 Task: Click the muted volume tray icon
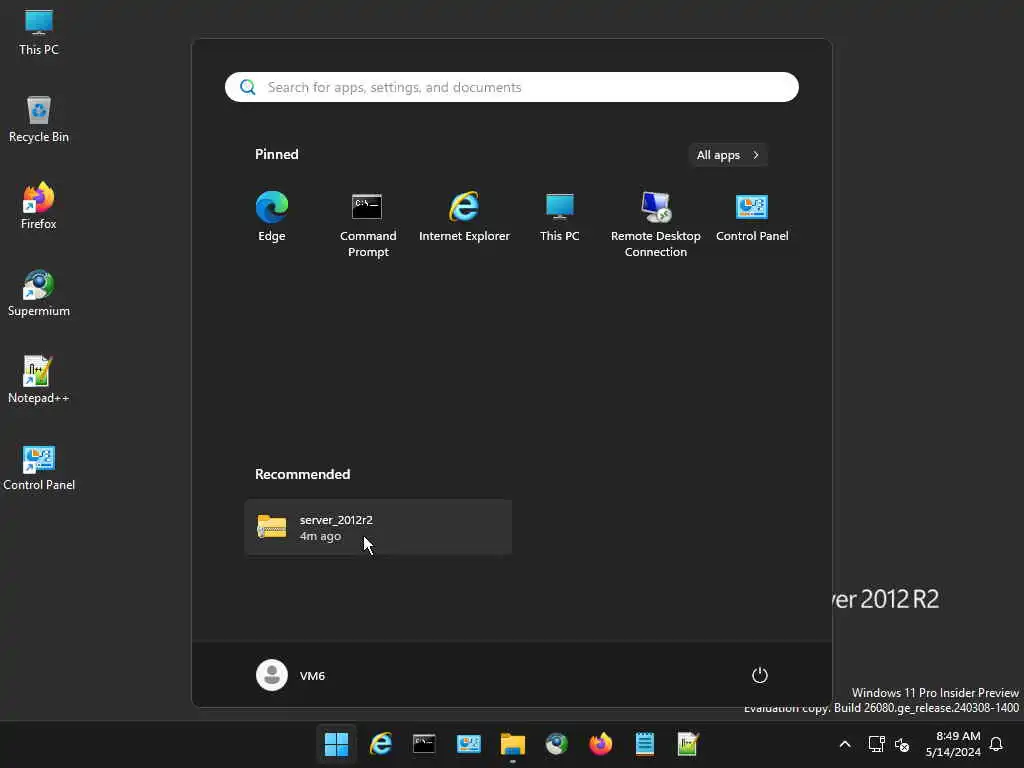pyautogui.click(x=902, y=744)
